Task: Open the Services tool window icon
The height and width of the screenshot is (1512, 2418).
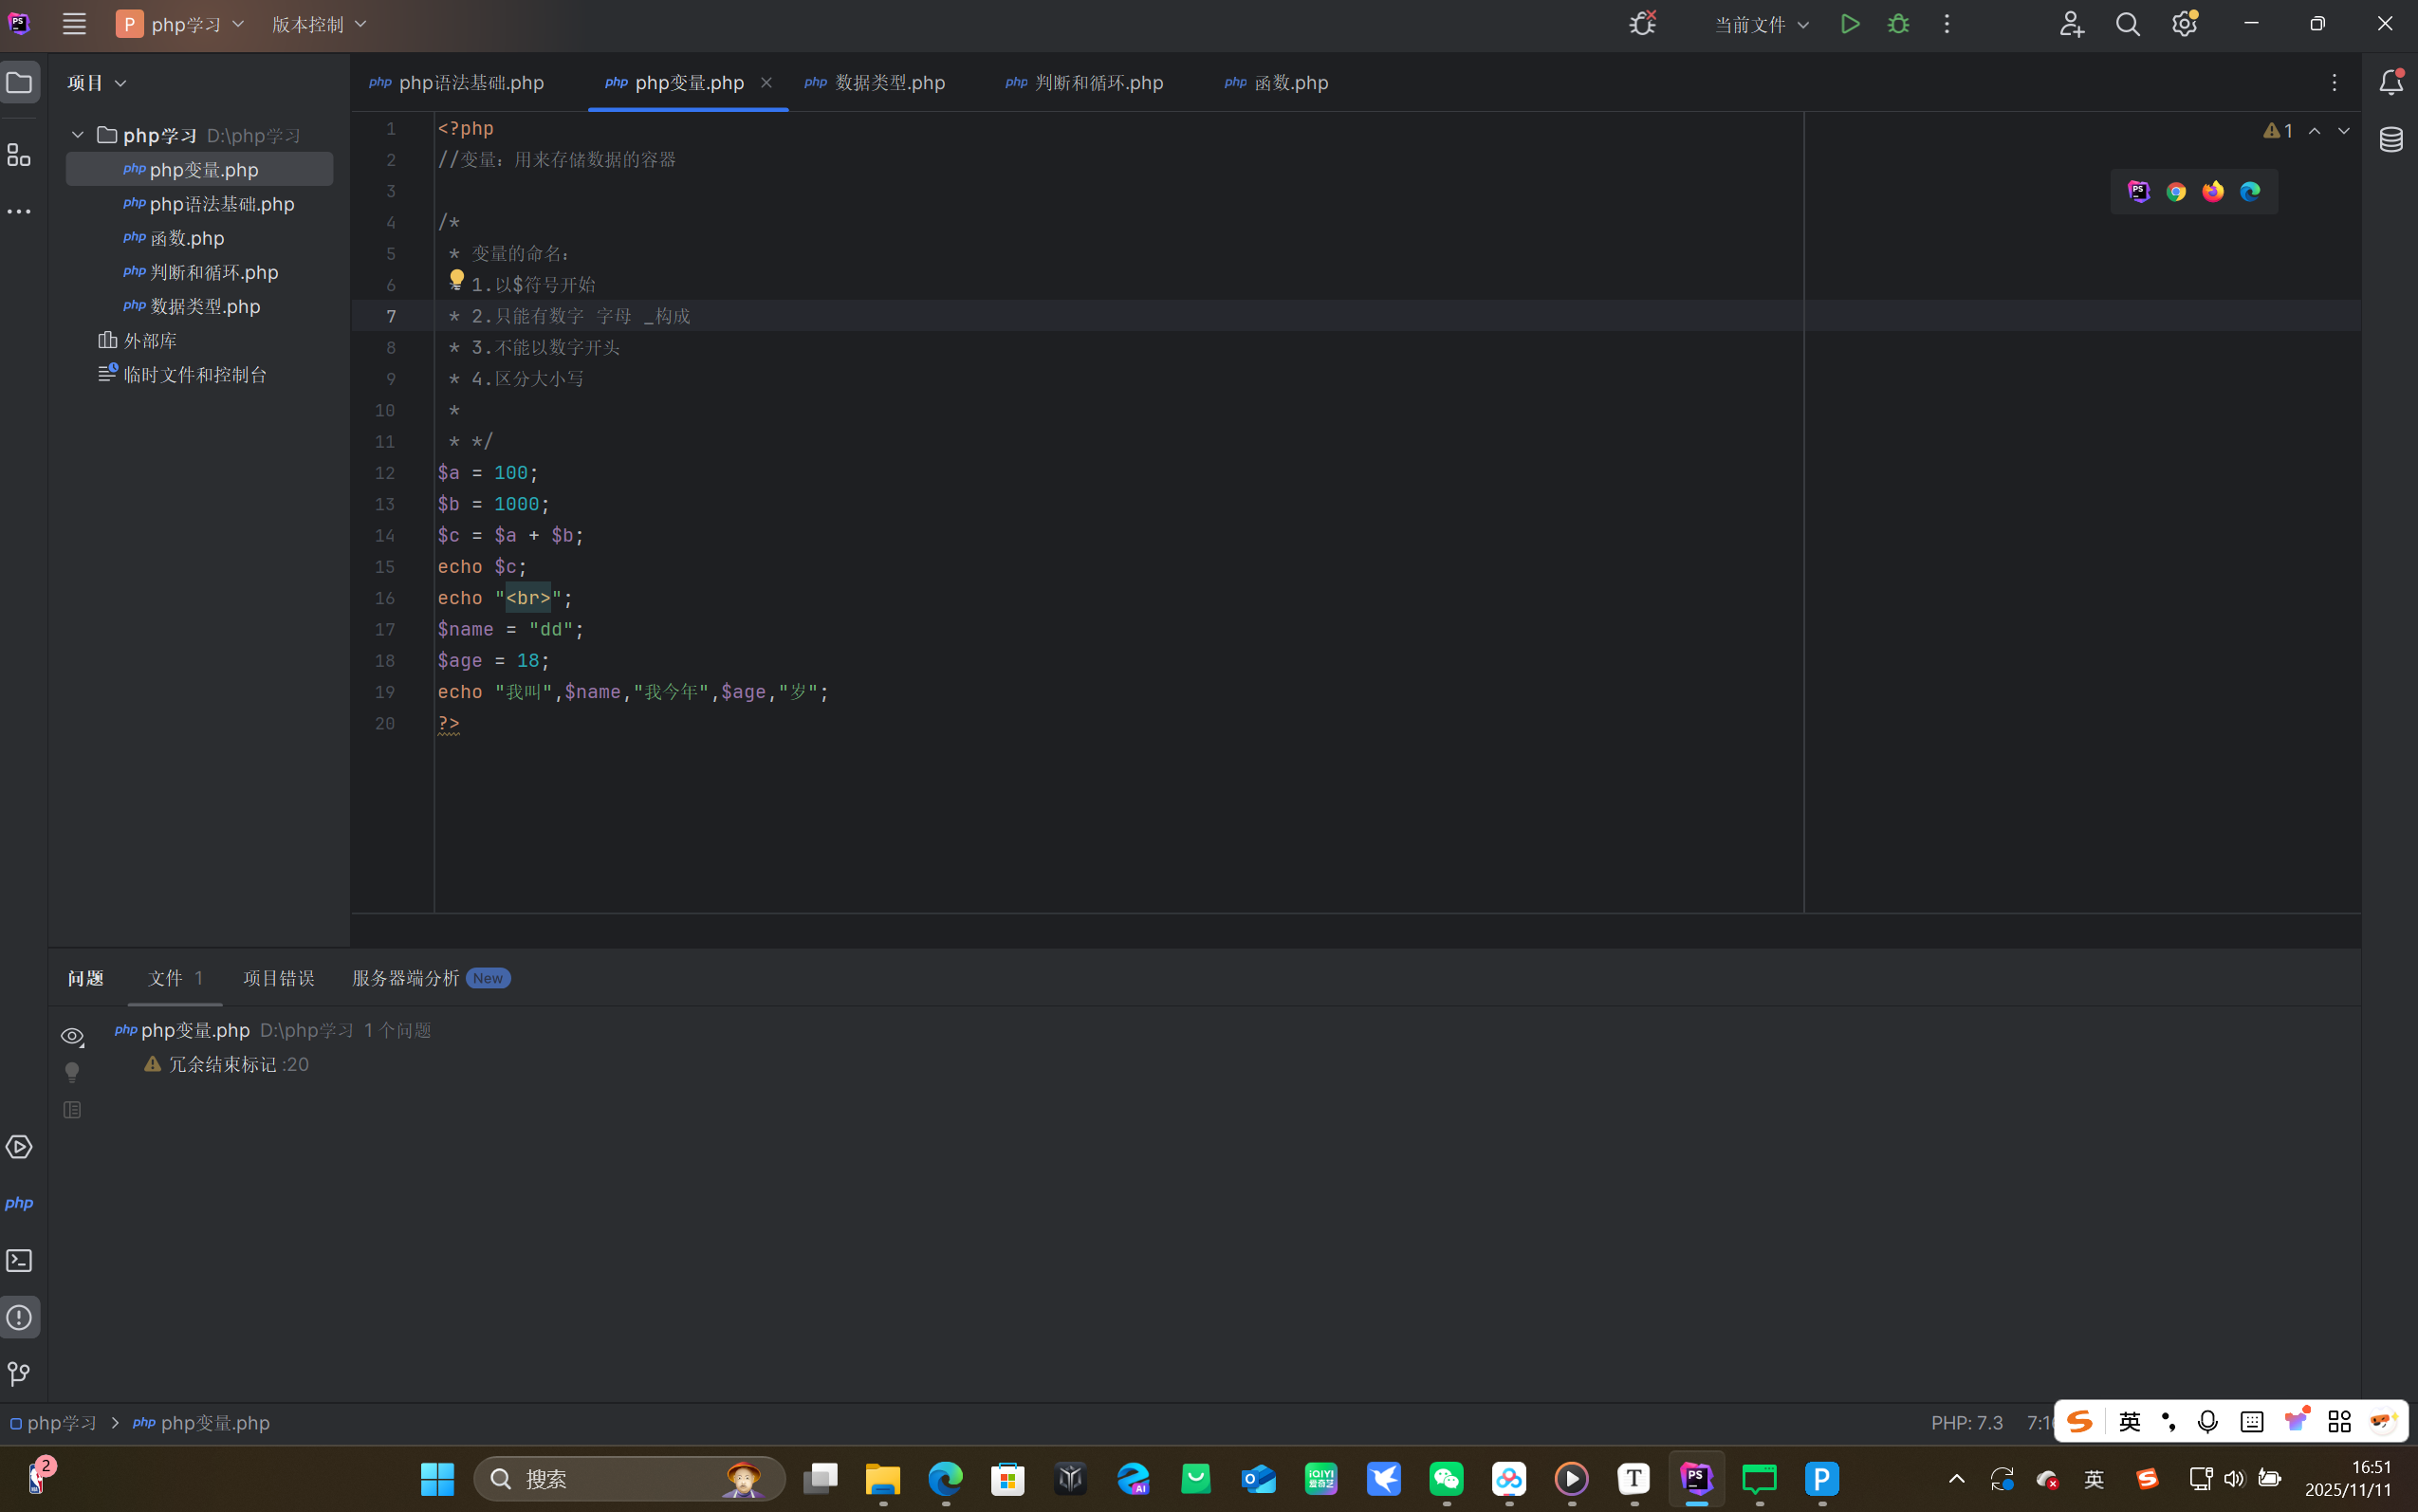Action: point(19,1147)
